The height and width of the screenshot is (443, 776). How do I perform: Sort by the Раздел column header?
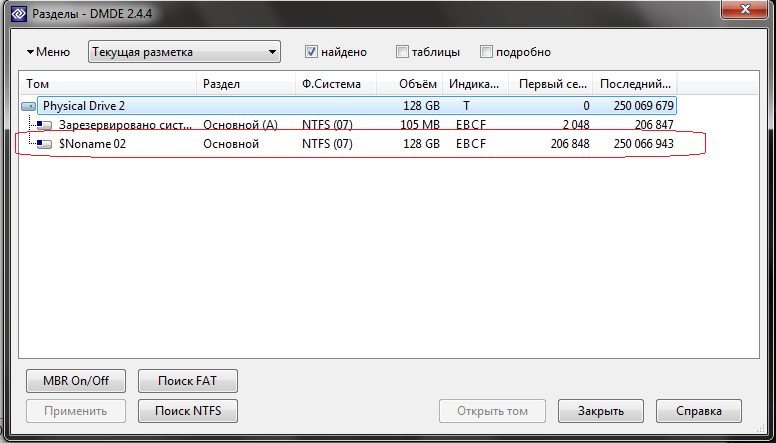246,84
